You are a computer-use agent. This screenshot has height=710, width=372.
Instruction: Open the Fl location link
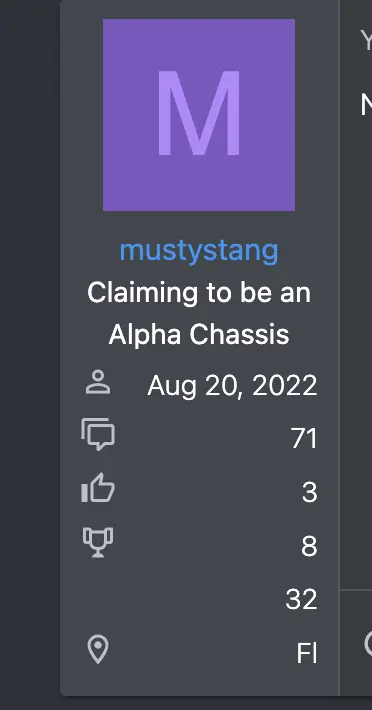(x=307, y=654)
